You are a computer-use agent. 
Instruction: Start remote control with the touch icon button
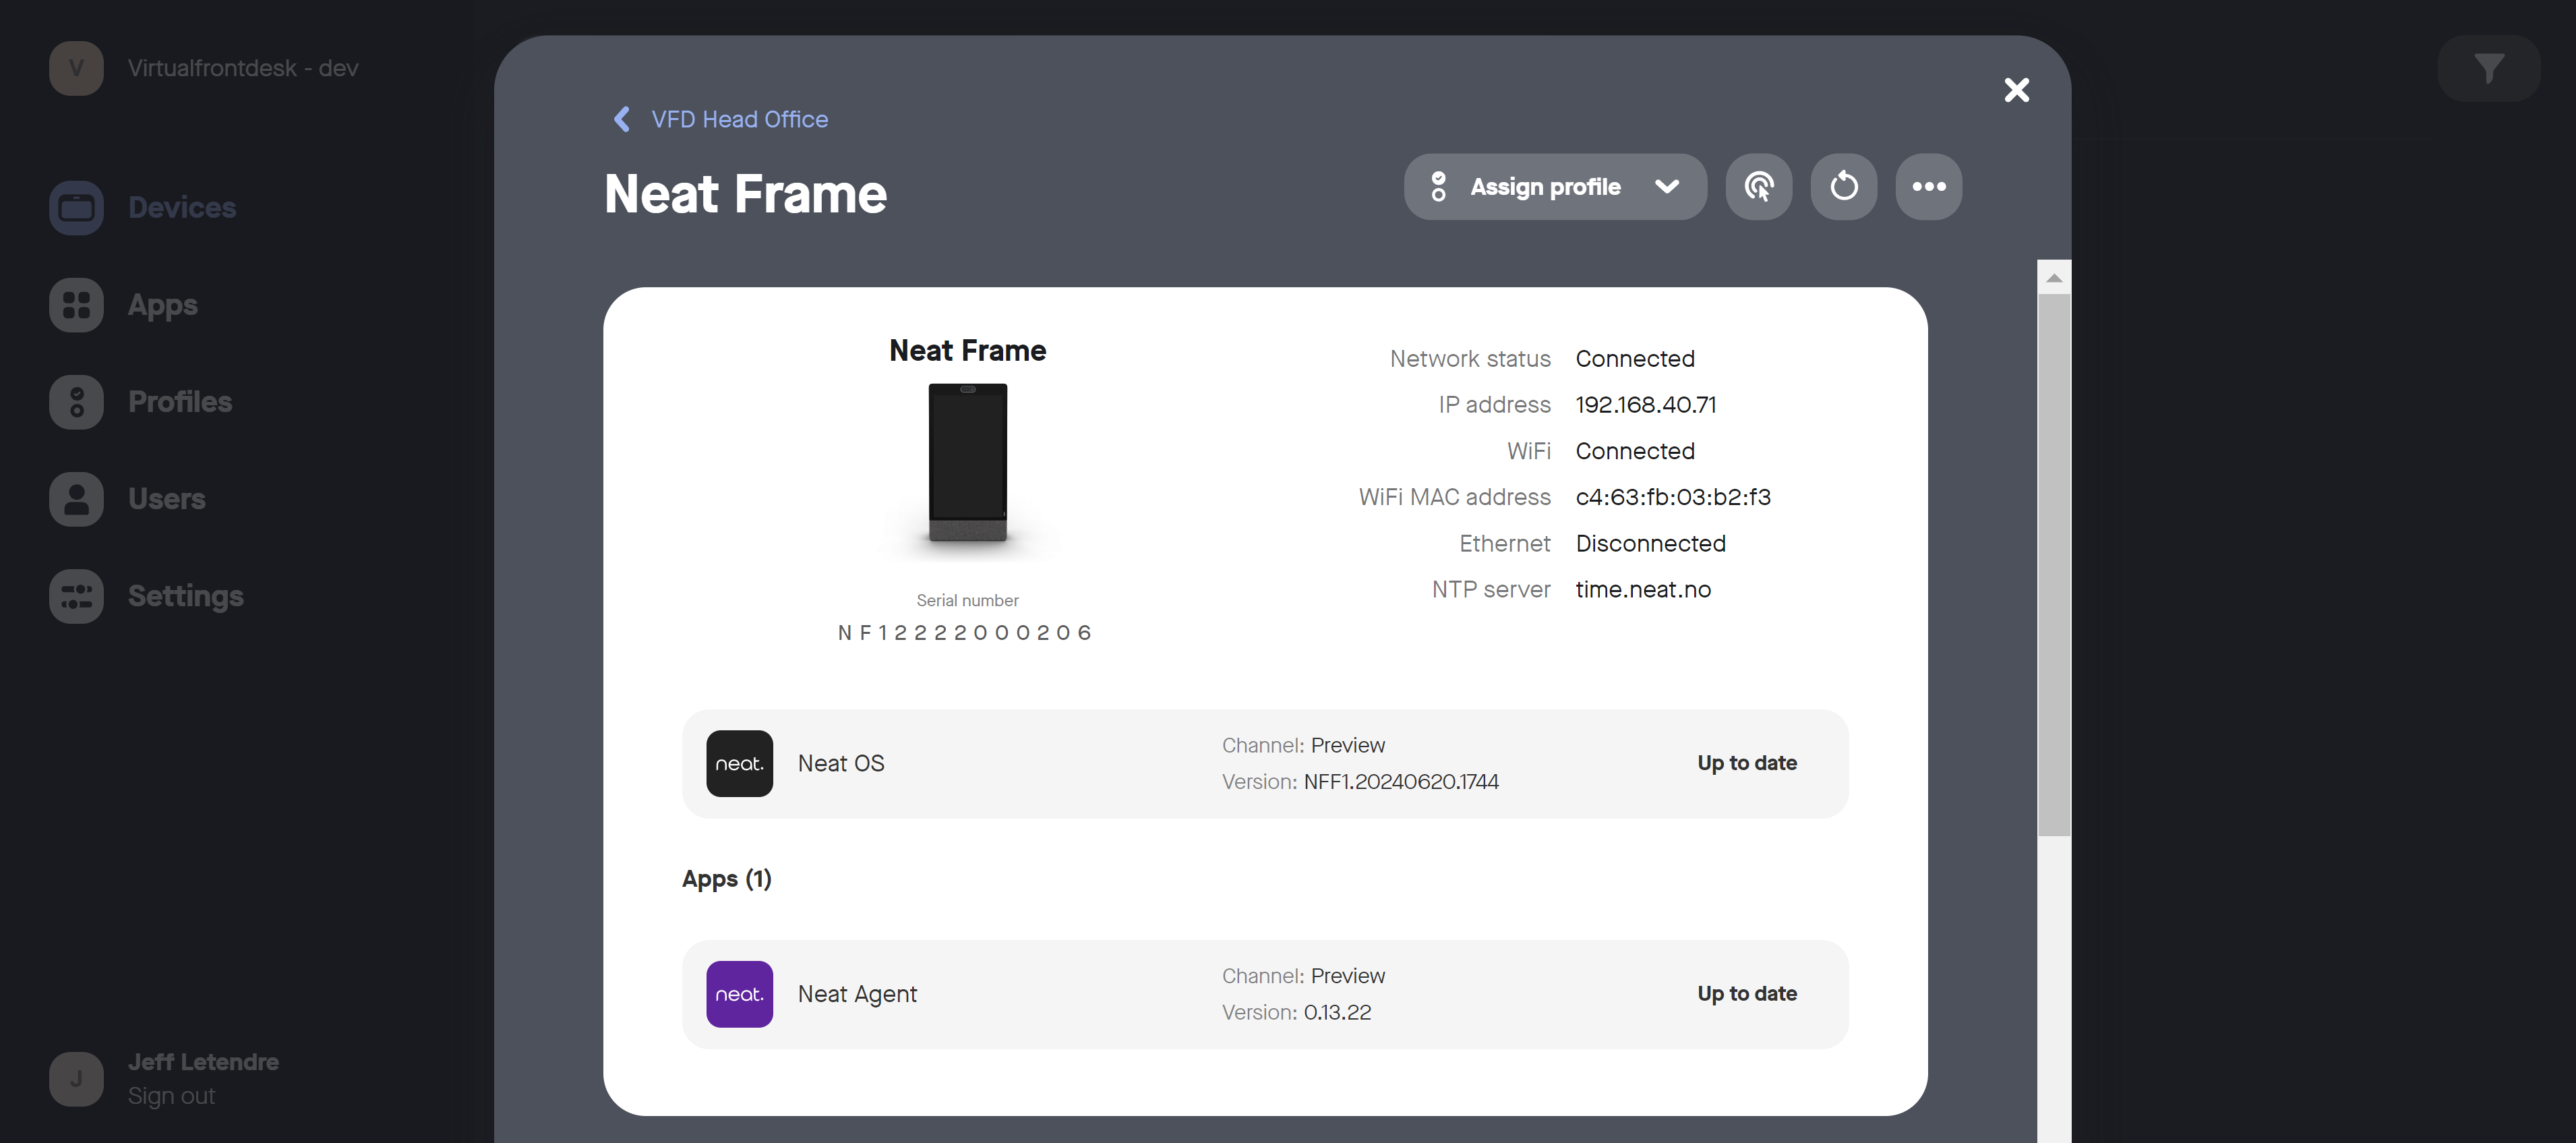click(1759, 187)
